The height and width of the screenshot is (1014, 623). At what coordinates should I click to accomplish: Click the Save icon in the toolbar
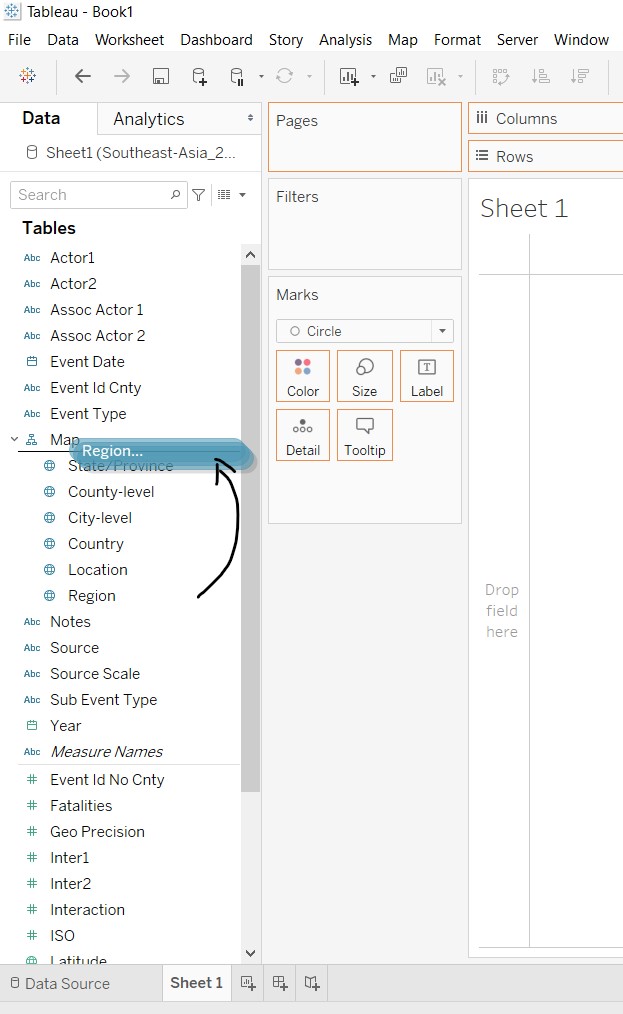(x=160, y=76)
